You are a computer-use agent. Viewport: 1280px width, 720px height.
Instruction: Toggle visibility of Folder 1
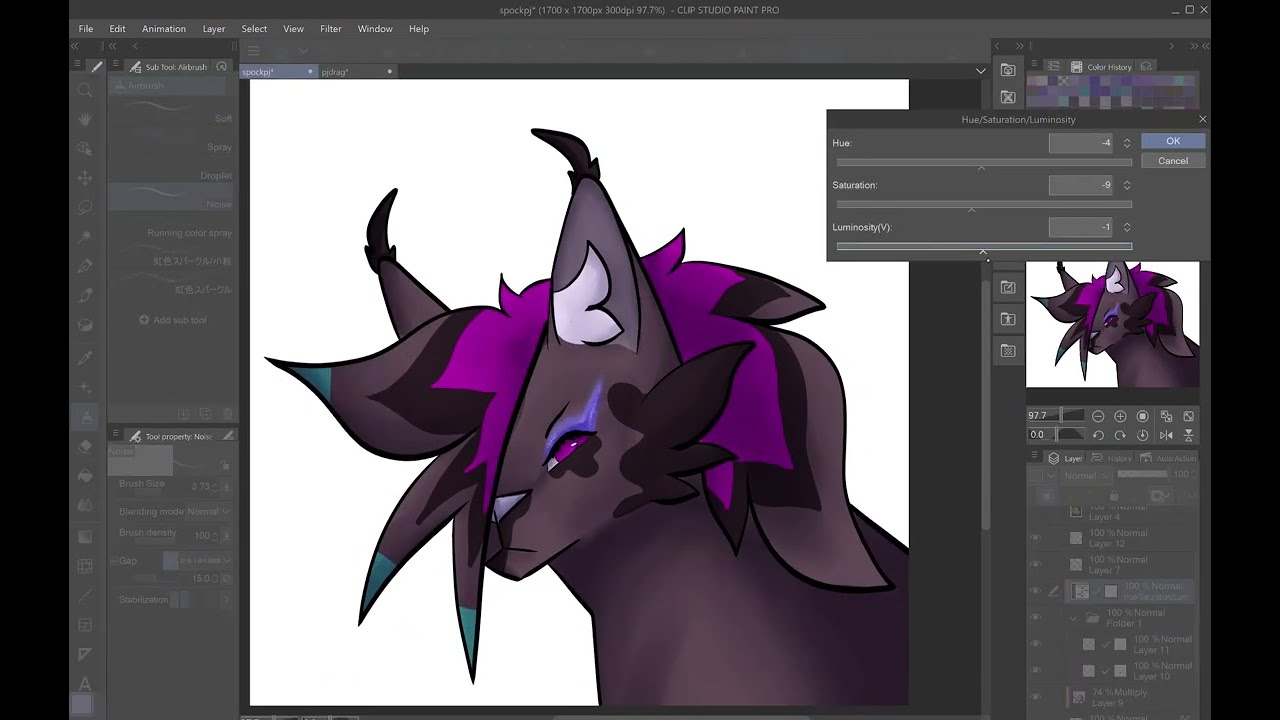click(x=1035, y=618)
